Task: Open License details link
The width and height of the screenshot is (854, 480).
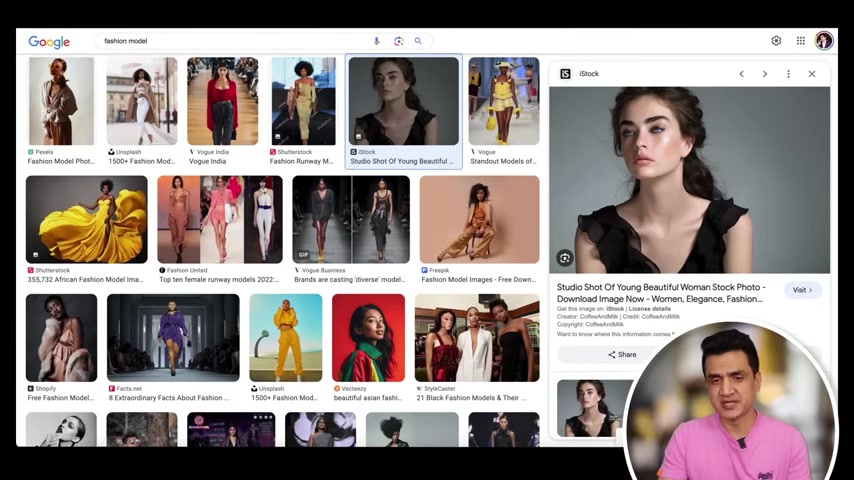Action: [650, 309]
